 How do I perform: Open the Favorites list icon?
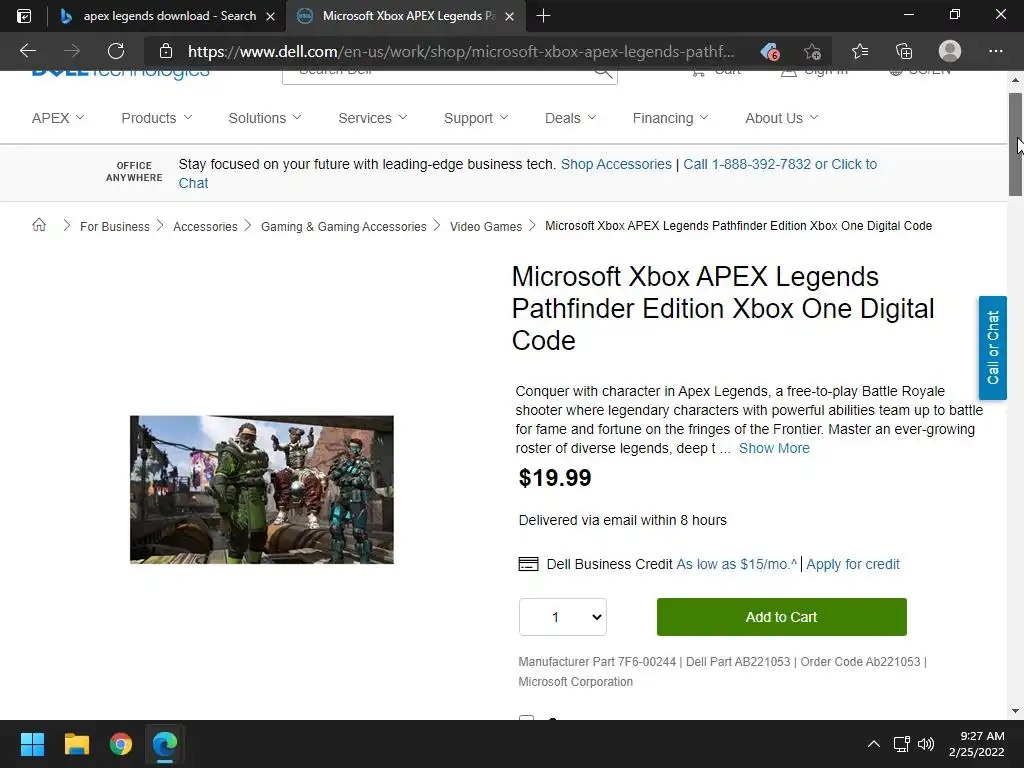(x=860, y=51)
